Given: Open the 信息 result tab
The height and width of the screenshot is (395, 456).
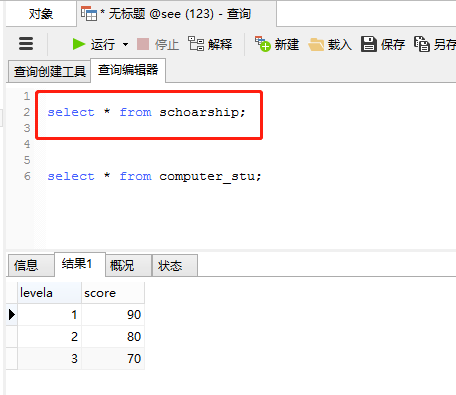Looking at the screenshot, I should (30, 265).
